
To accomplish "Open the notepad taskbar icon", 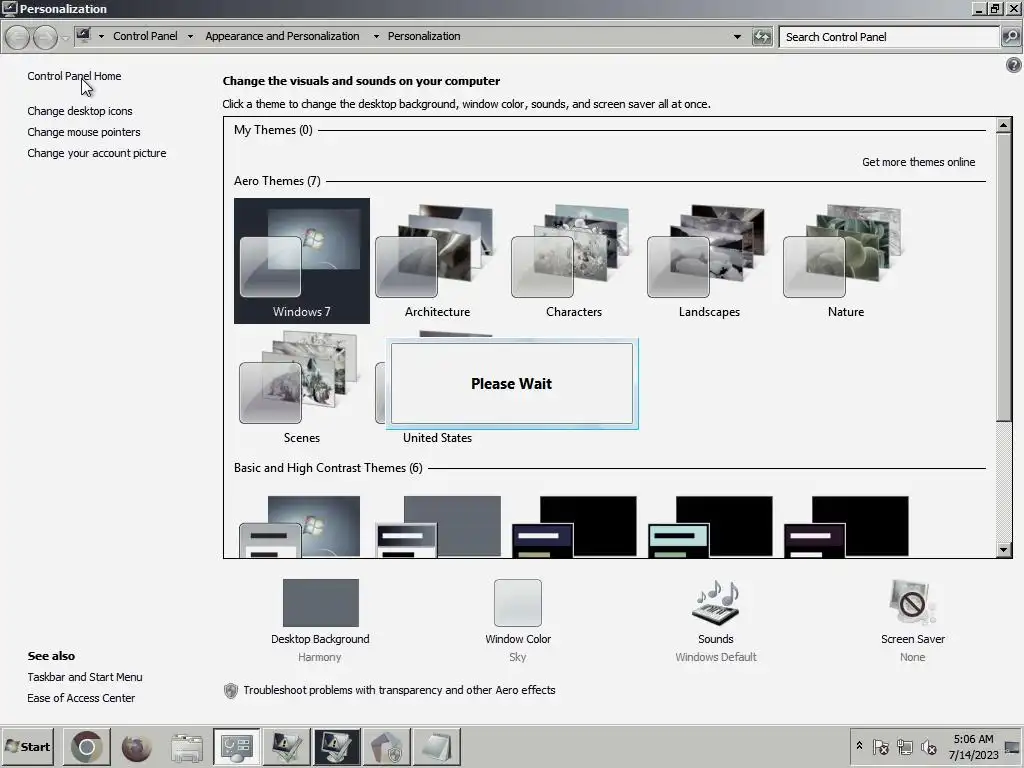I will coord(436,747).
